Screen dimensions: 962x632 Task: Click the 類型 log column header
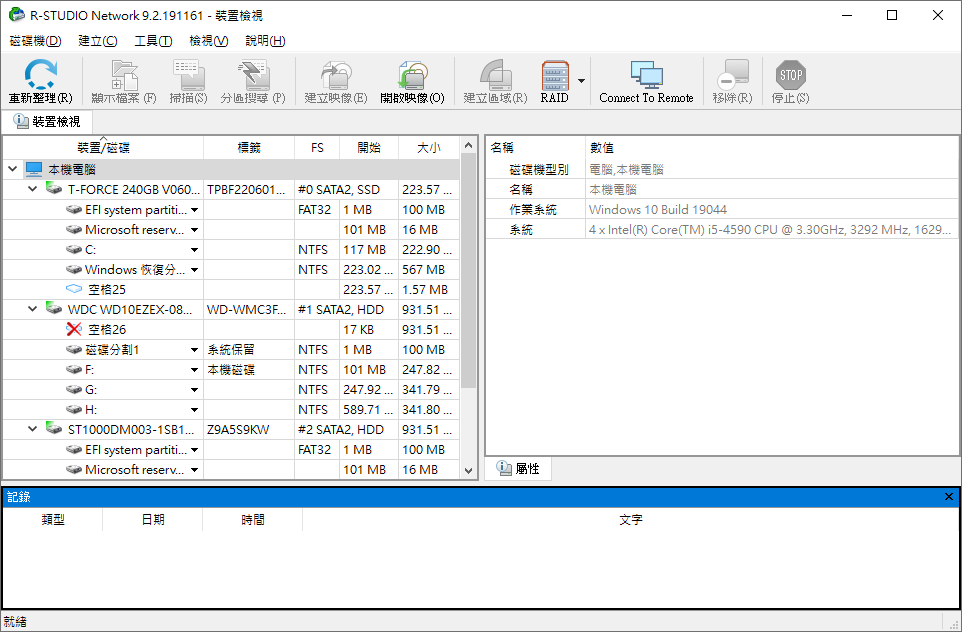coord(53,520)
